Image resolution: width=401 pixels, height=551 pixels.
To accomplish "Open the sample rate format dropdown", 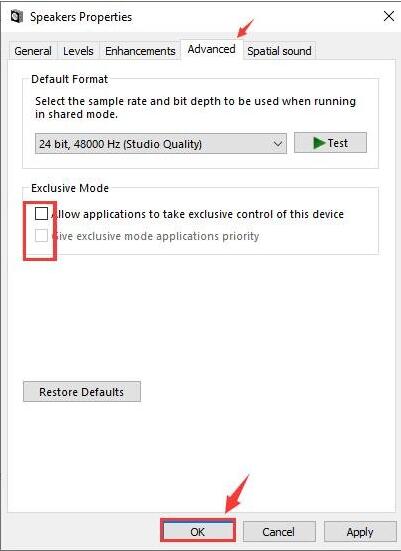I will (x=161, y=143).
